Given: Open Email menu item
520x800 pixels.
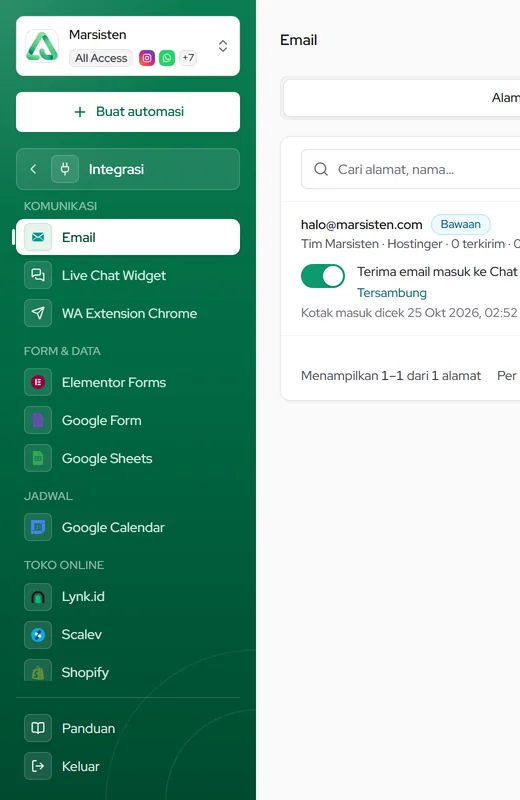Looking at the screenshot, I should coord(128,237).
